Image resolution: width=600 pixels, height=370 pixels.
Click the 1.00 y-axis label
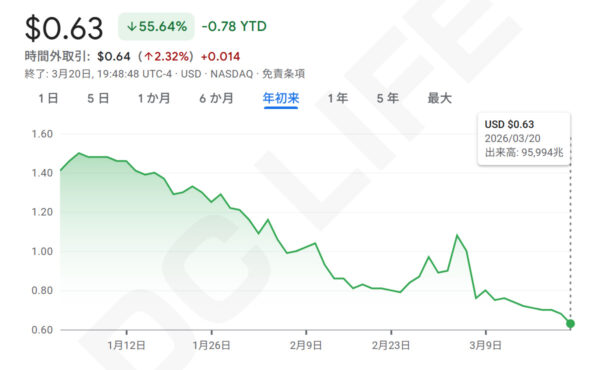tap(42, 251)
